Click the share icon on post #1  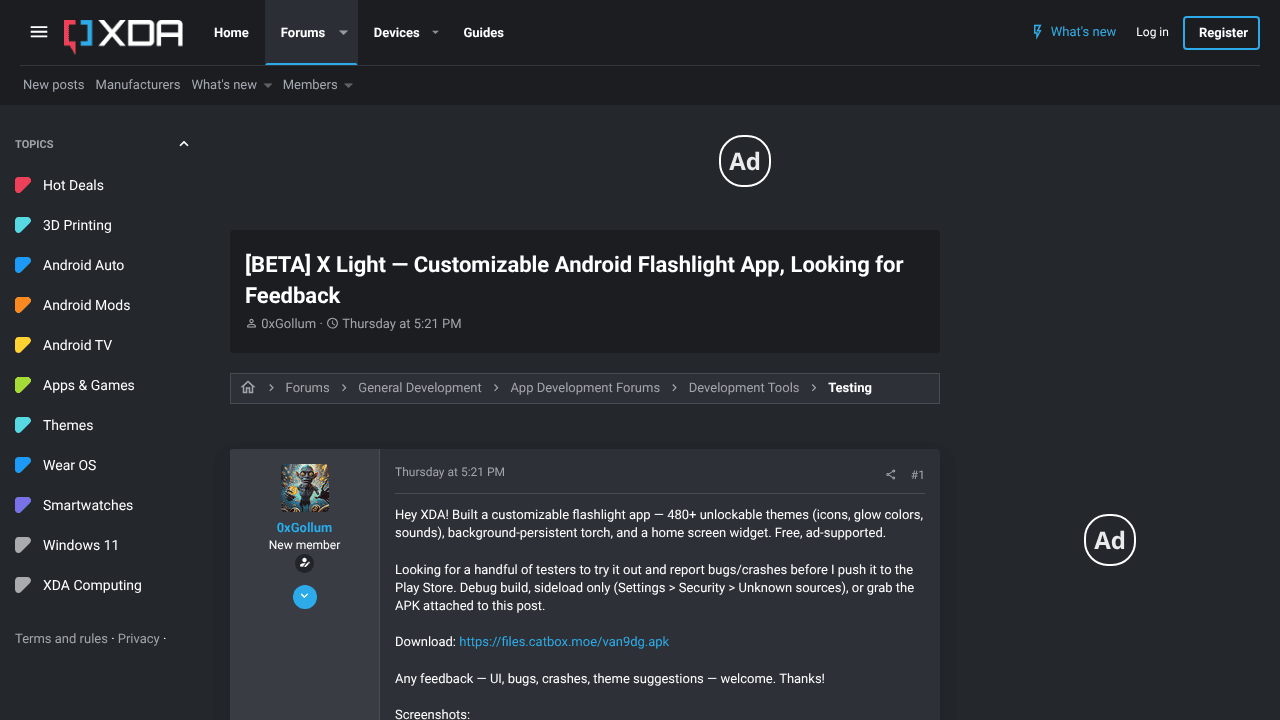[x=890, y=475]
